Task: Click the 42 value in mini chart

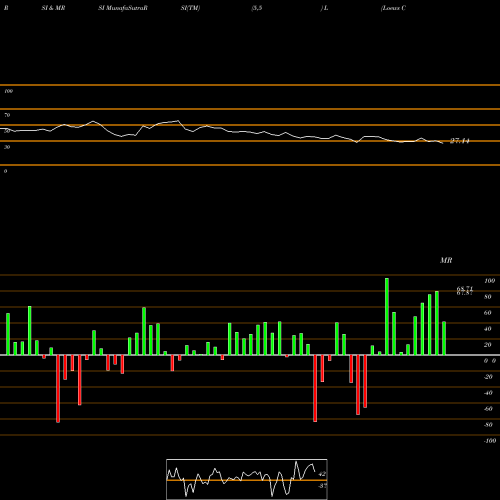Action: pyautogui.click(x=322, y=474)
